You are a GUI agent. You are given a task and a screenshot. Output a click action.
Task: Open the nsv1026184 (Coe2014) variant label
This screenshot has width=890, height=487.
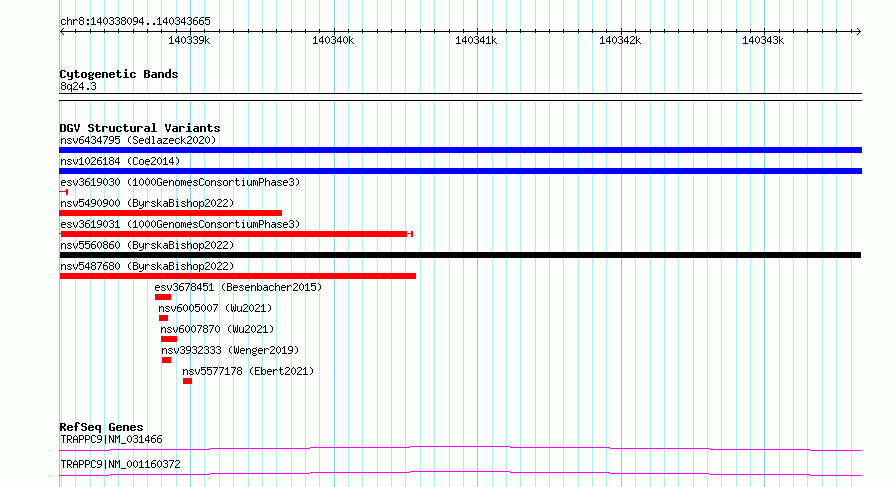pyautogui.click(x=120, y=161)
